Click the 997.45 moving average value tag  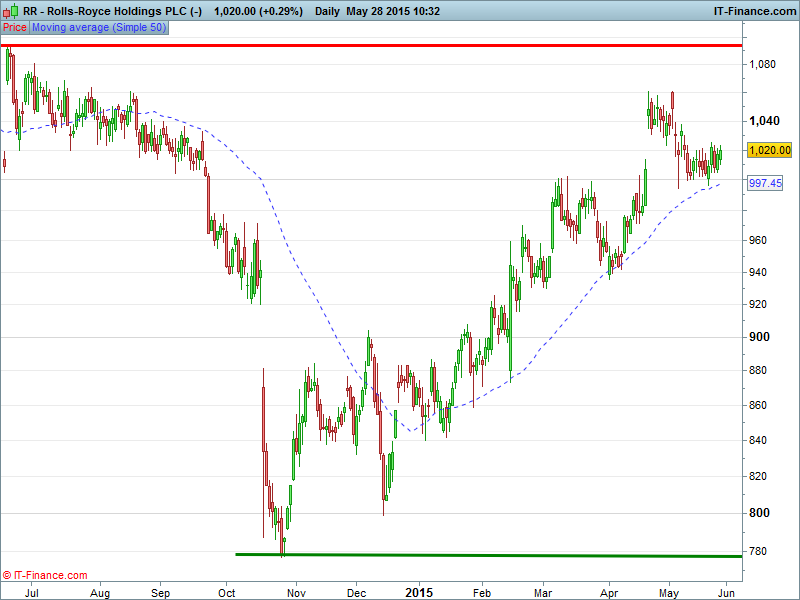tap(765, 183)
